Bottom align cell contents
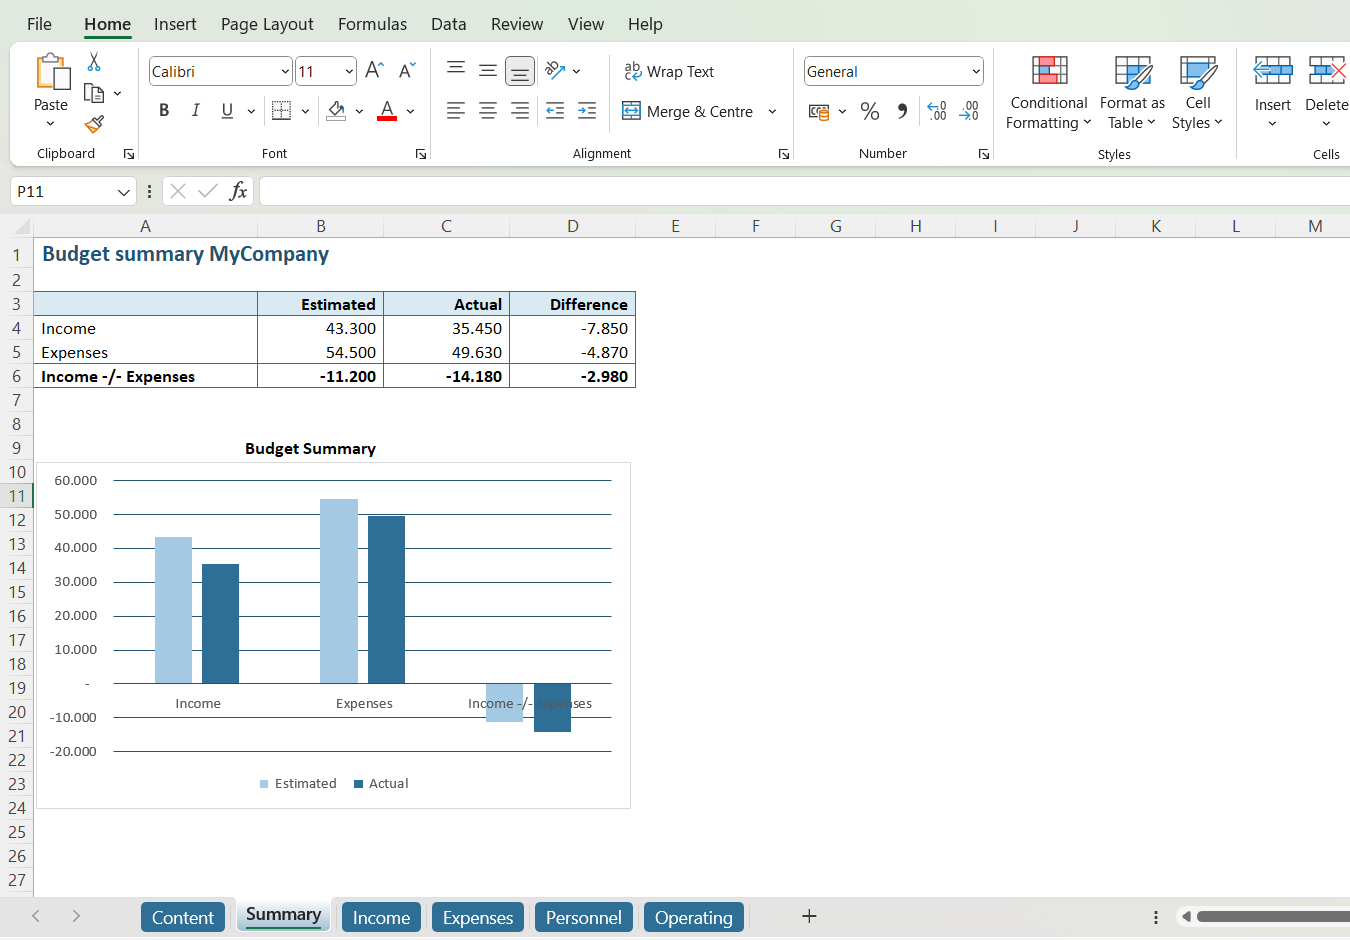Viewport: 1350px width, 940px height. [x=520, y=71]
